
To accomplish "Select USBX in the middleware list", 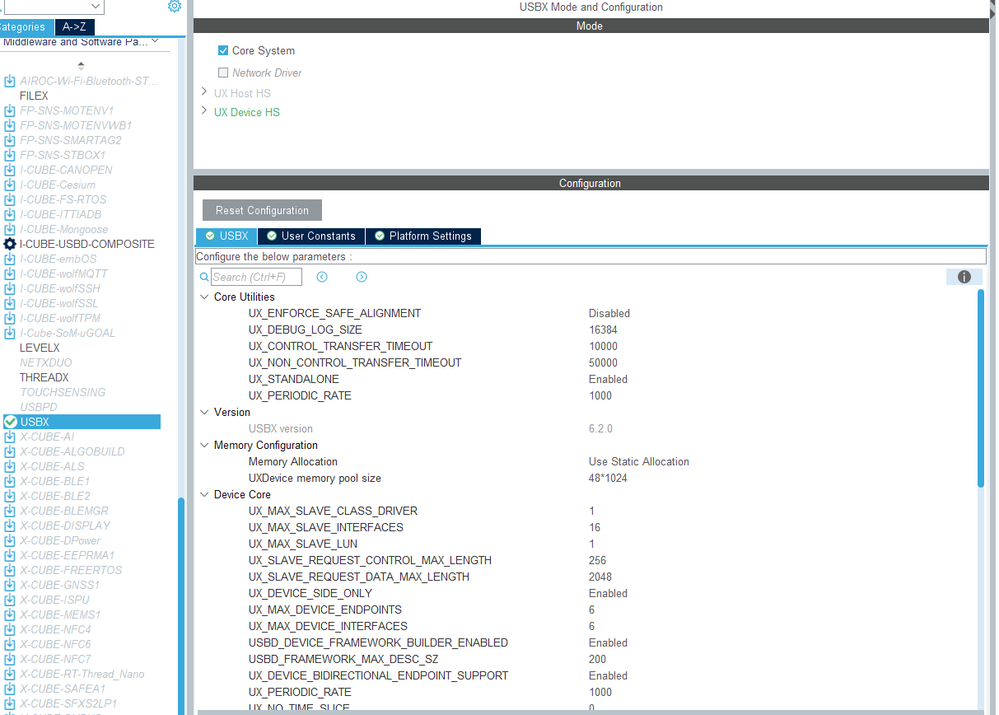I will click(x=35, y=422).
